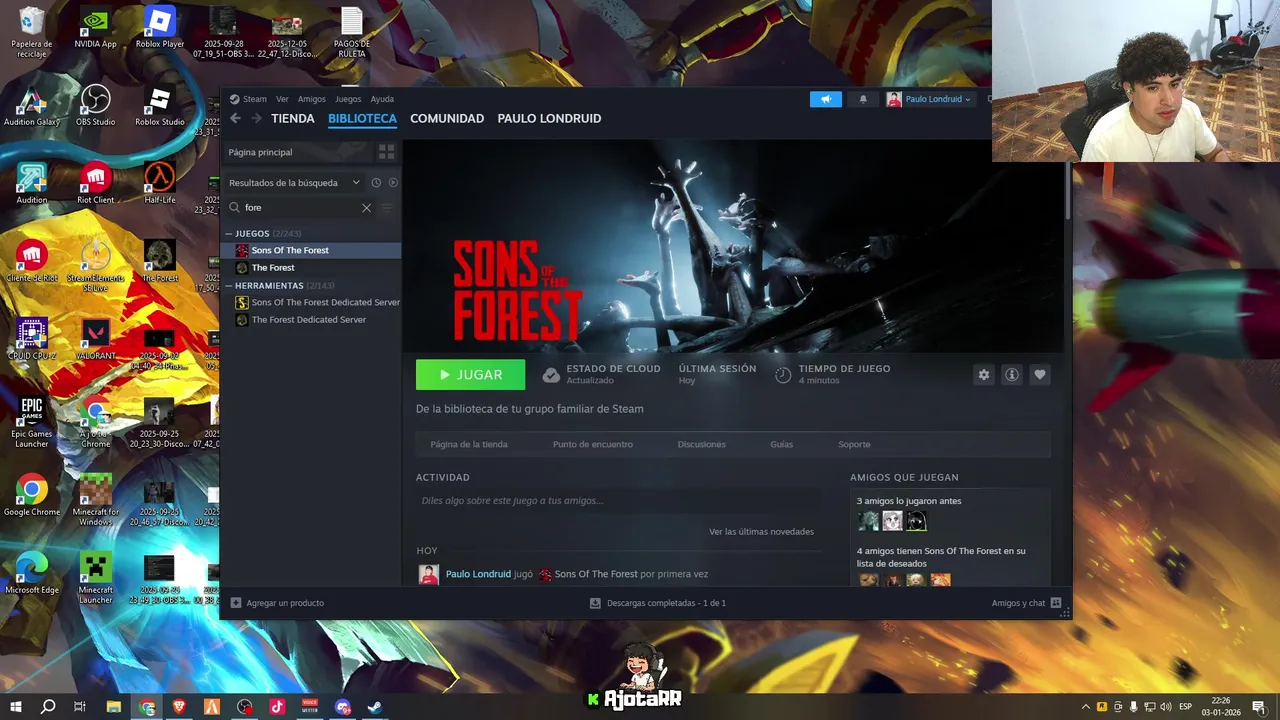Open the Guías link
The height and width of the screenshot is (720, 1280).
(781, 444)
